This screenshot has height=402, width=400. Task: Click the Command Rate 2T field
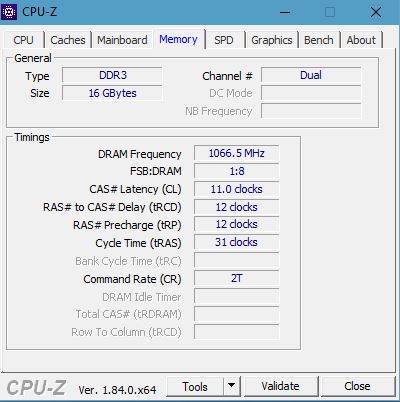[236, 278]
